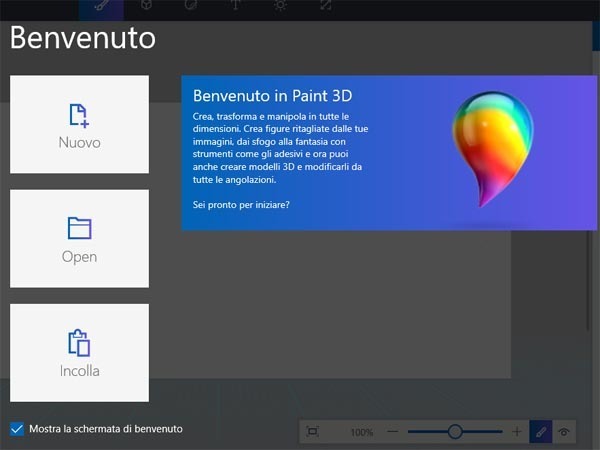This screenshot has width=600, height=450.
Task: Open the Effects sun icon in the top bar
Action: [x=280, y=5]
